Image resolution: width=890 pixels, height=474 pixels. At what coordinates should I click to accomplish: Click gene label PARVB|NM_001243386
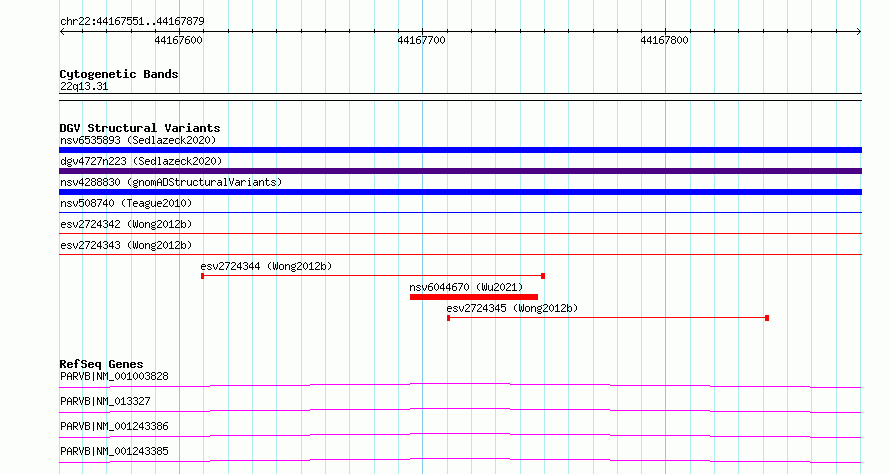pos(114,426)
